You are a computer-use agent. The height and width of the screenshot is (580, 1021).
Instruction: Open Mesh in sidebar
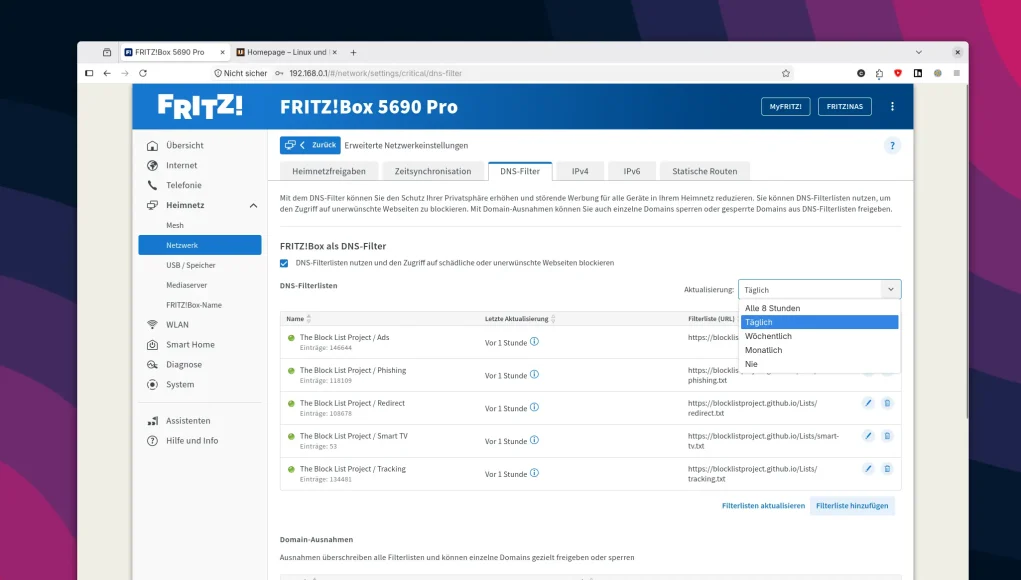175,225
